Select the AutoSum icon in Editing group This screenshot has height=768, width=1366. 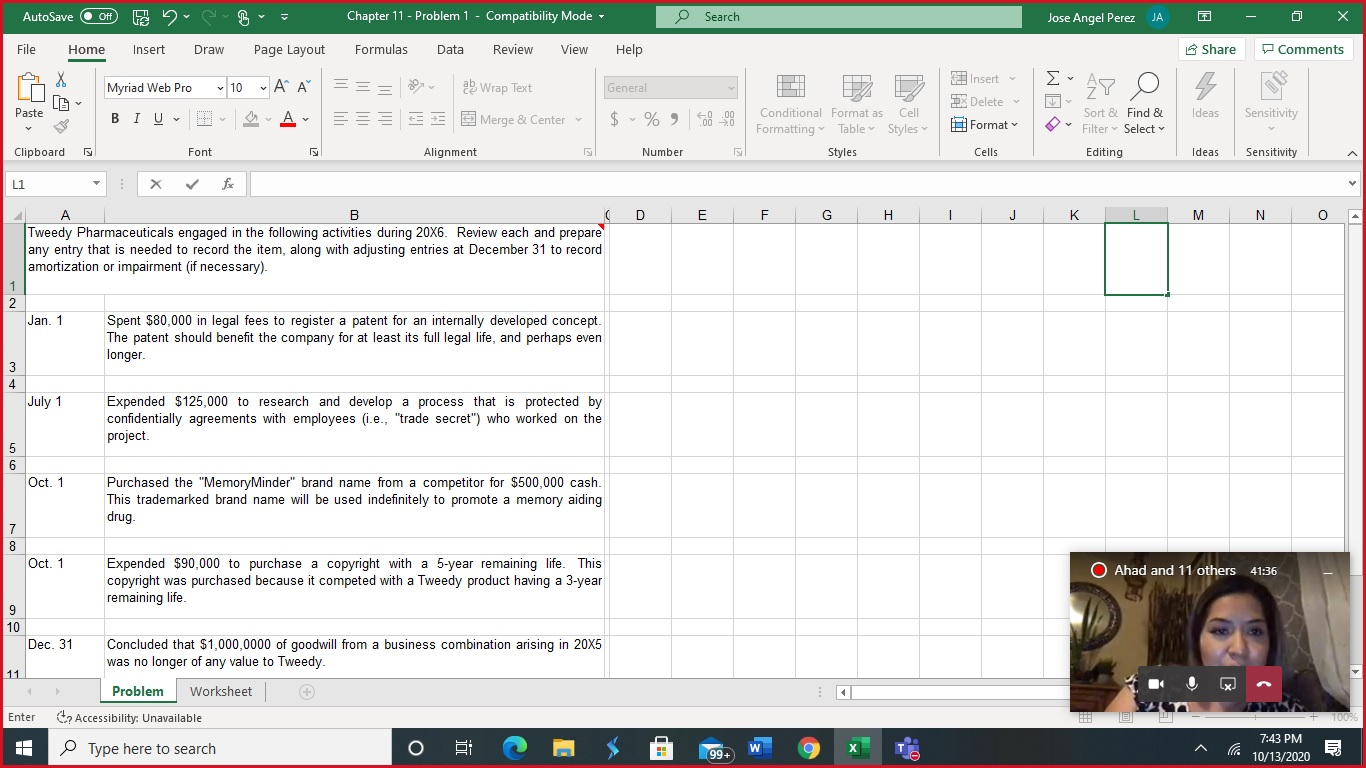point(1053,77)
